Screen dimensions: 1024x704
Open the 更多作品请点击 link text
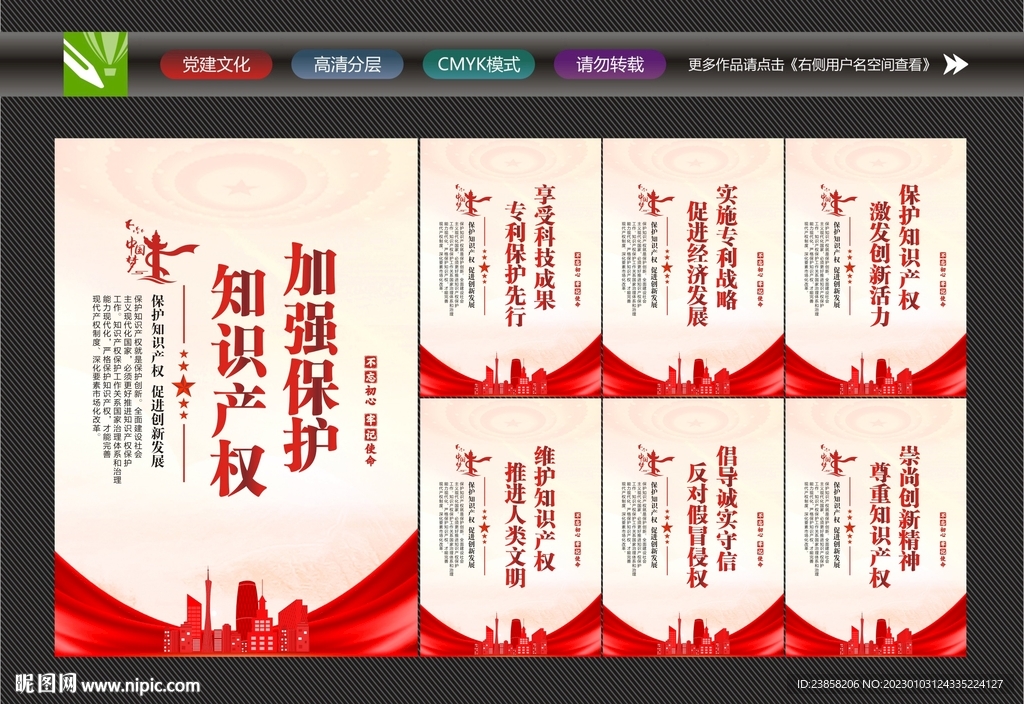(x=810, y=65)
